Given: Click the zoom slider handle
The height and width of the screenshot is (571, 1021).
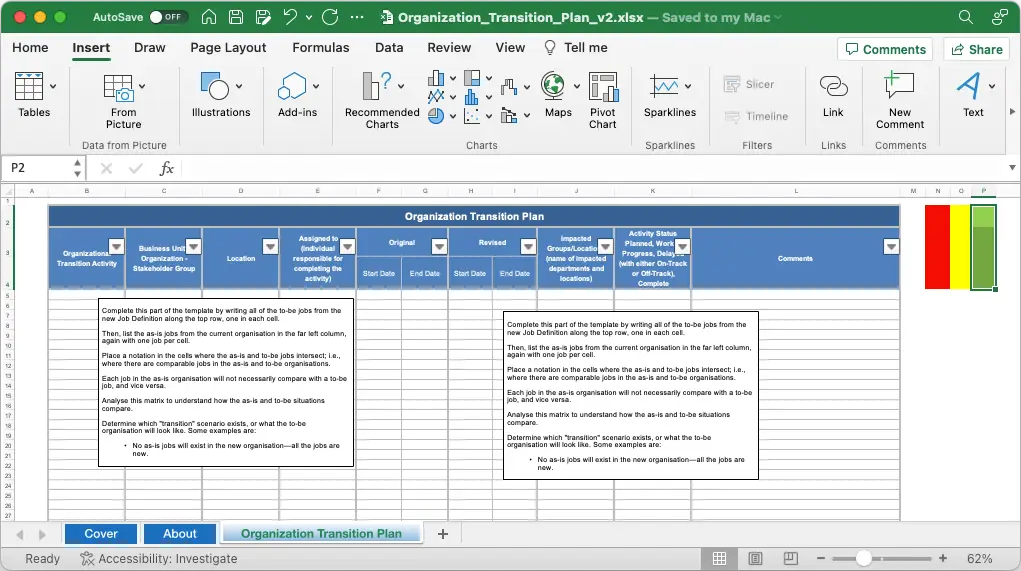Looking at the screenshot, I should click(863, 559).
